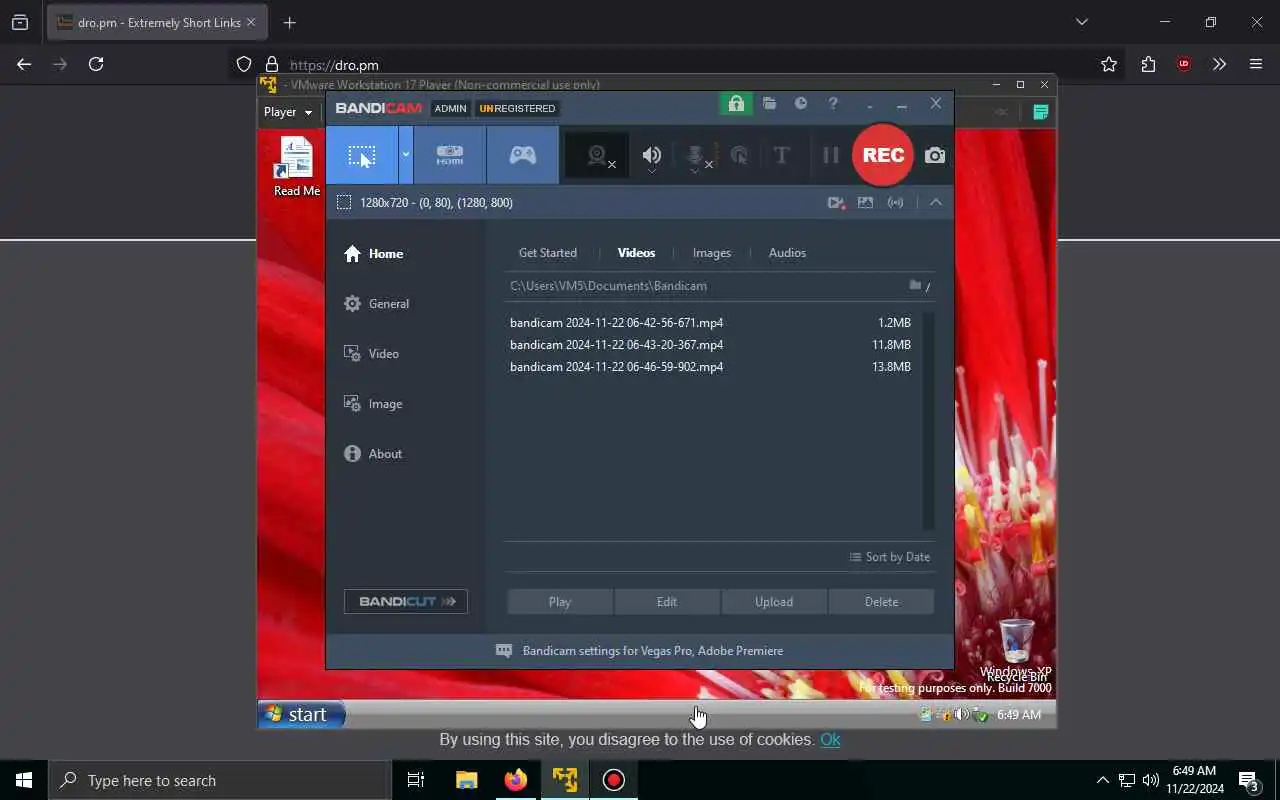
Task: Toggle Bandicam speaker sound icon
Action: point(652,155)
